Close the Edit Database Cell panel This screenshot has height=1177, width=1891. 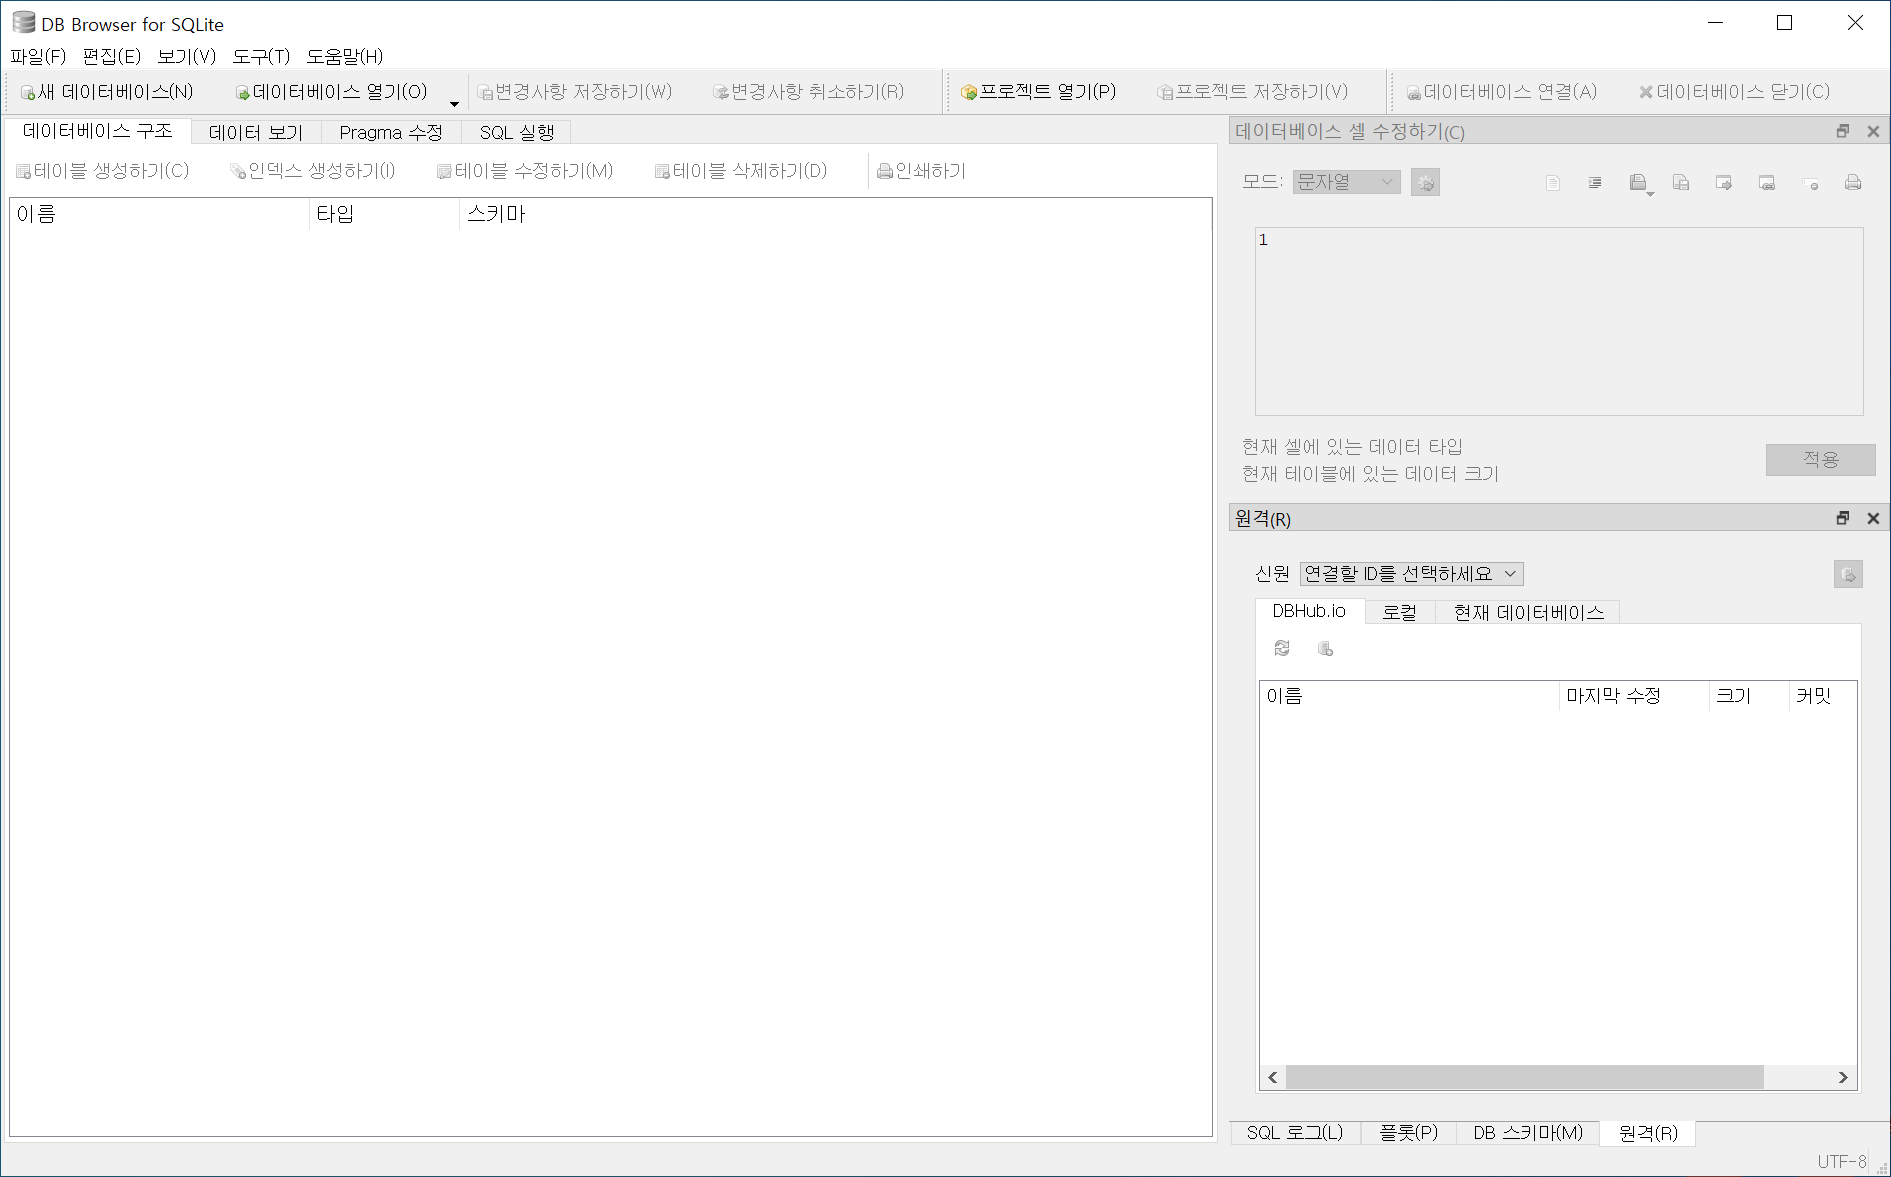pos(1873,131)
